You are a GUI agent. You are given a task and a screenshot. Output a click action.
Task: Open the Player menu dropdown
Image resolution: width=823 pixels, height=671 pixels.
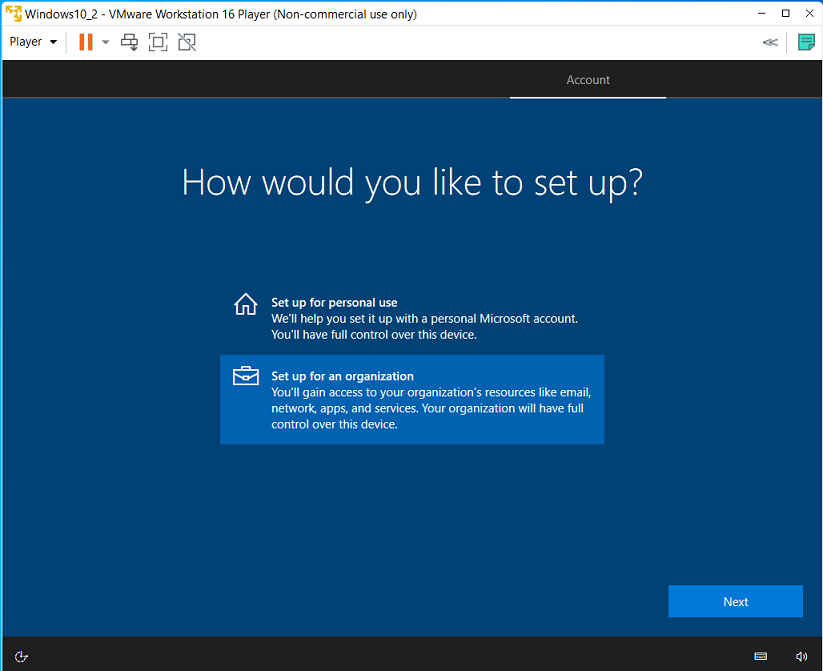tap(27, 42)
